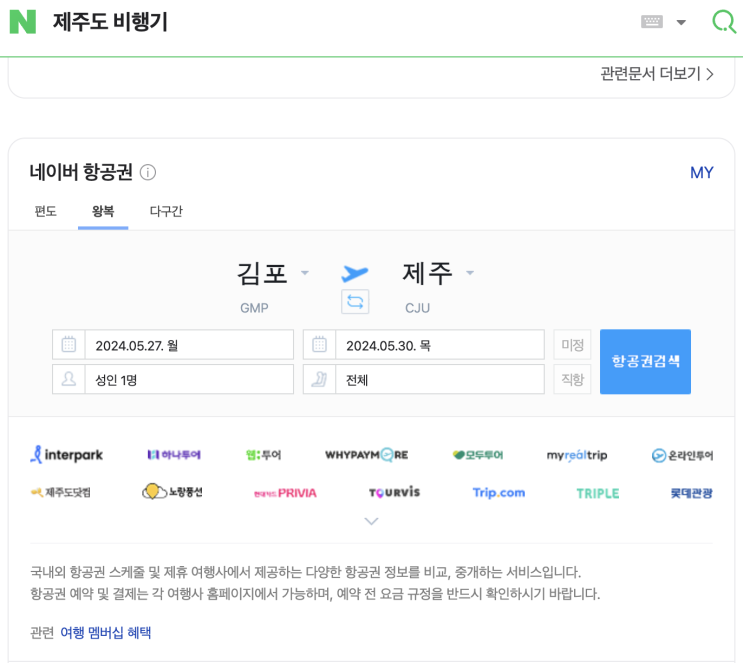Change passenger count 성인 1명
This screenshot has height=663, width=743.
click(189, 379)
